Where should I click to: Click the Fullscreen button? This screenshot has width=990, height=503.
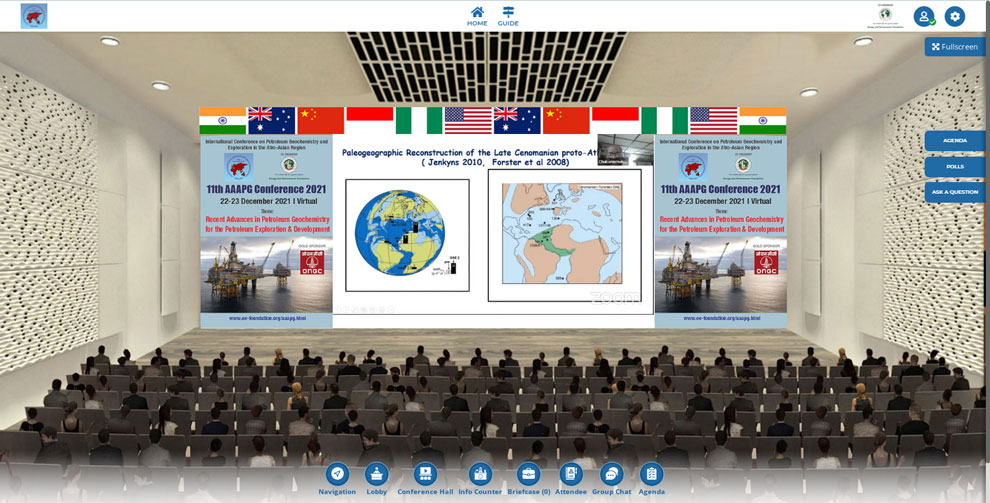(x=955, y=47)
